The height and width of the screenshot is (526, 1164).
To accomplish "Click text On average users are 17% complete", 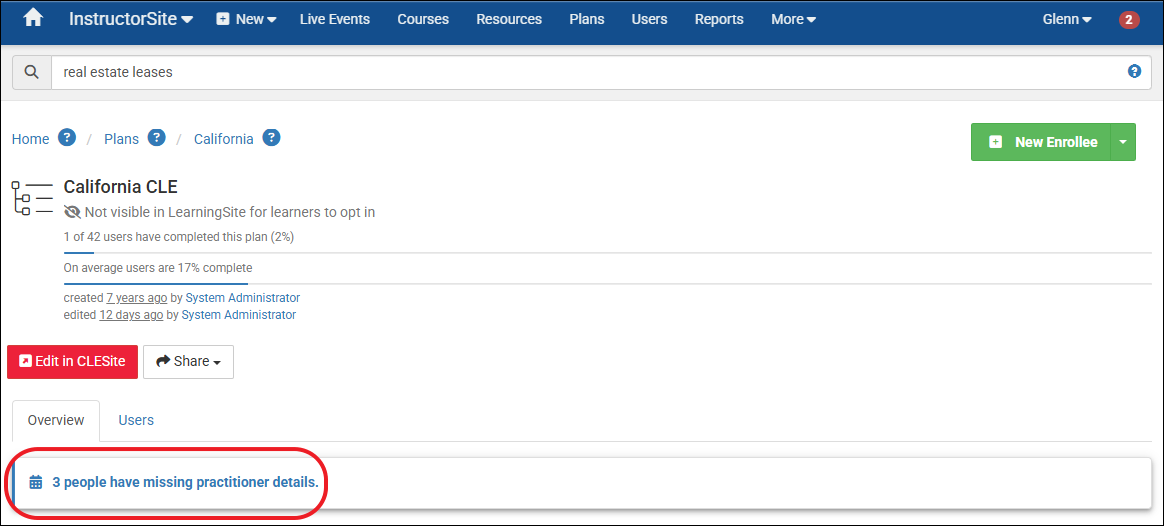I will point(158,268).
